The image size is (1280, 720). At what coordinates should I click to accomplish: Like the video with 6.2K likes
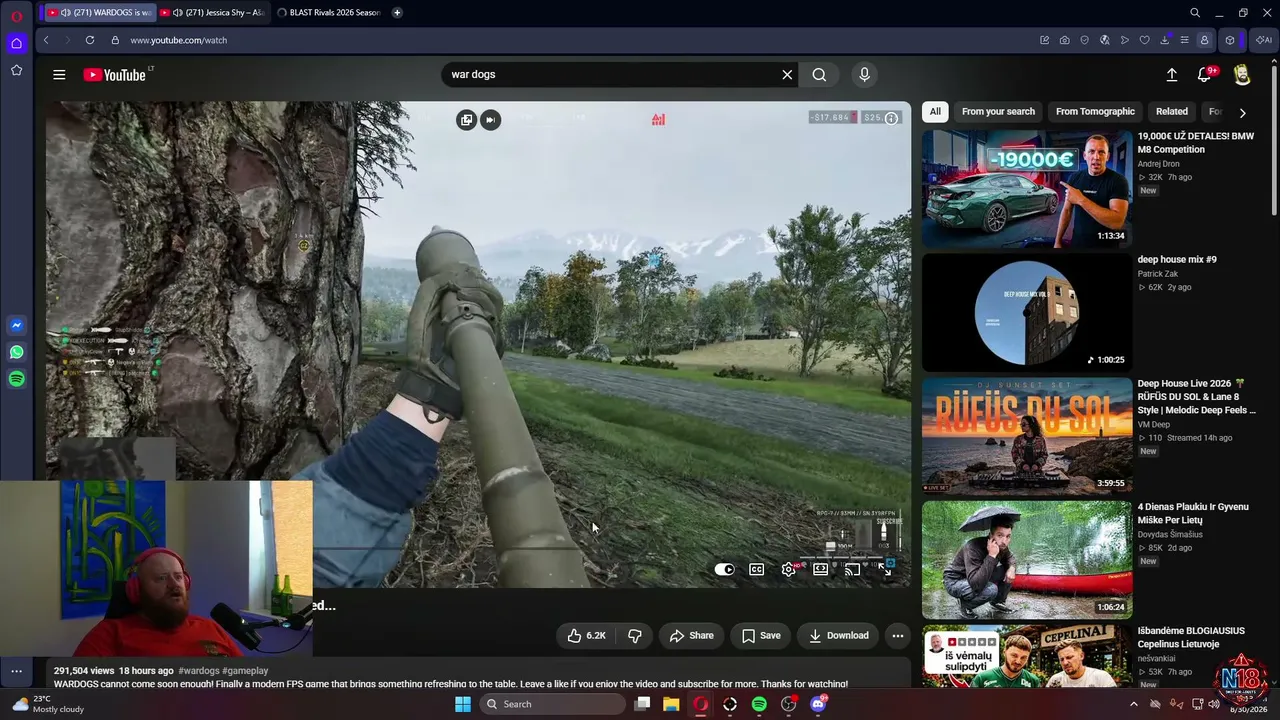pos(586,636)
